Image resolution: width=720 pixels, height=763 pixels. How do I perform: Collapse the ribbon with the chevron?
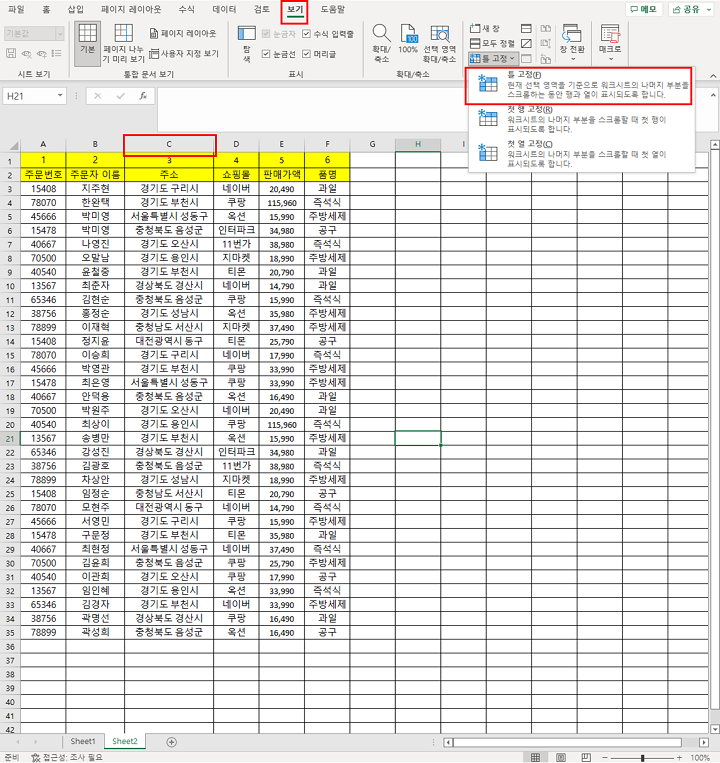(x=713, y=76)
